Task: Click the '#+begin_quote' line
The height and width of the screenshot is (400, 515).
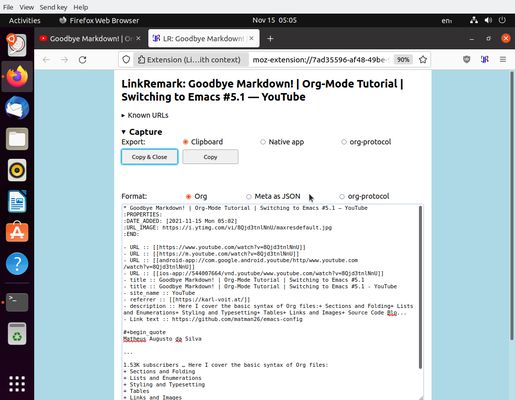Action: click(x=144, y=332)
